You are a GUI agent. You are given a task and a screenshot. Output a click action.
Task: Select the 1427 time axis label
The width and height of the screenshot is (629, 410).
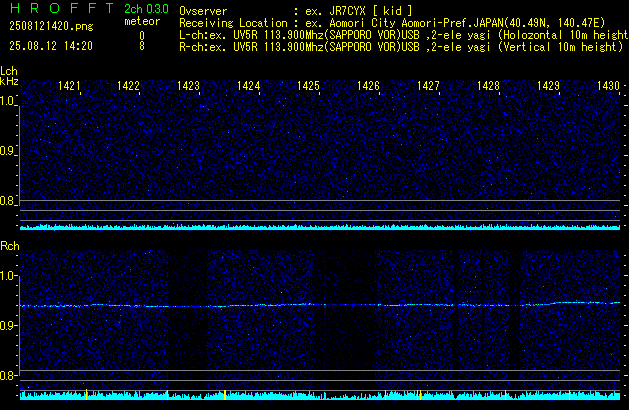tap(428, 86)
